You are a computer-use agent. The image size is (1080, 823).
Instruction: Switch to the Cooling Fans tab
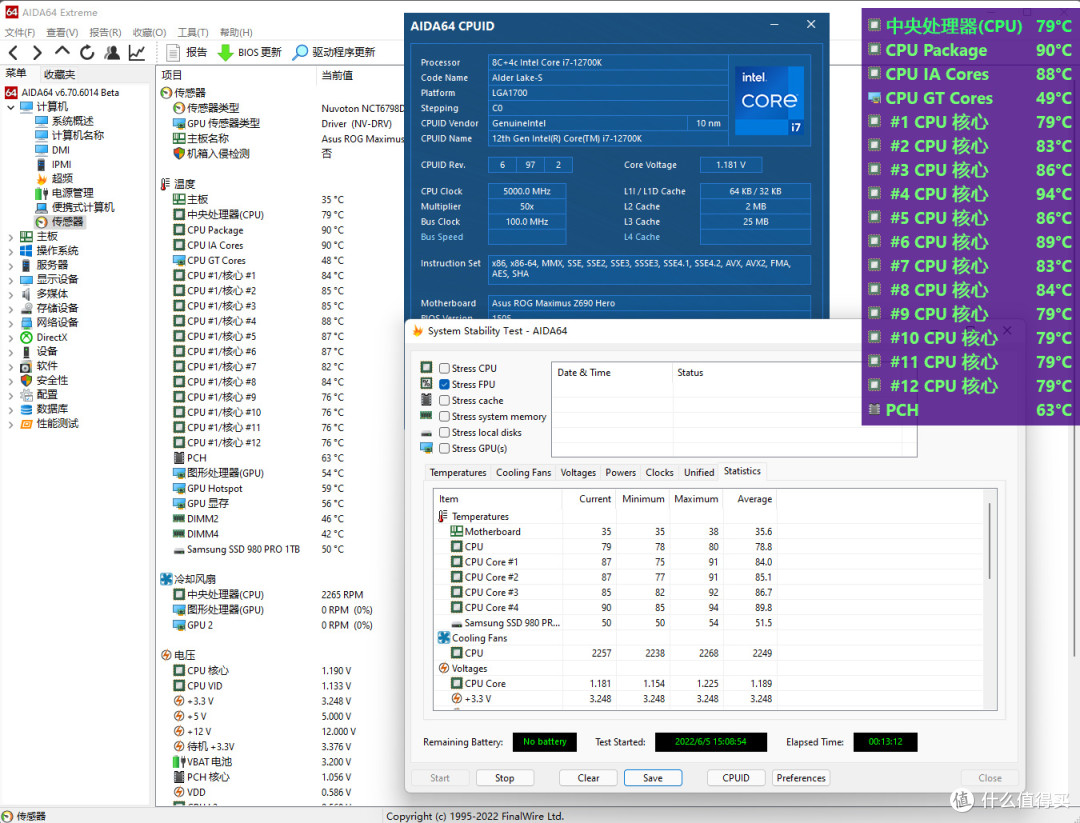[523, 472]
